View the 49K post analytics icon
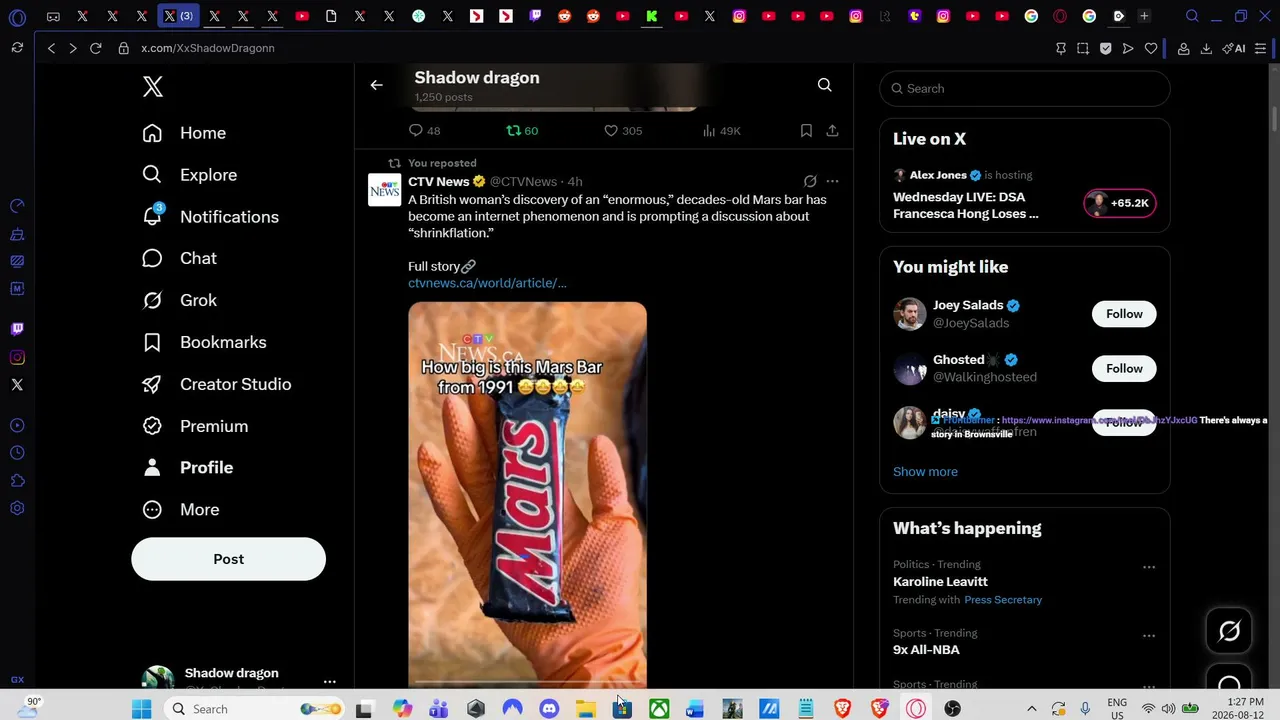The width and height of the screenshot is (1280, 720). [721, 131]
